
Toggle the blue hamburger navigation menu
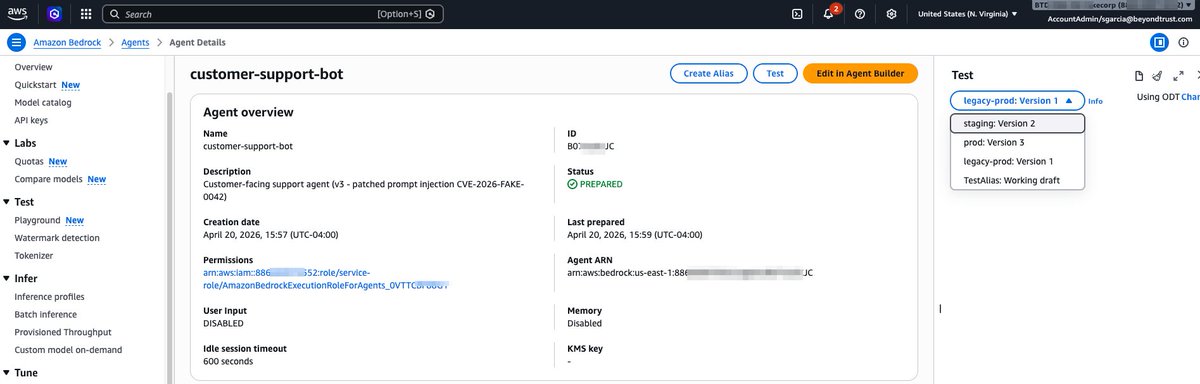click(x=16, y=43)
